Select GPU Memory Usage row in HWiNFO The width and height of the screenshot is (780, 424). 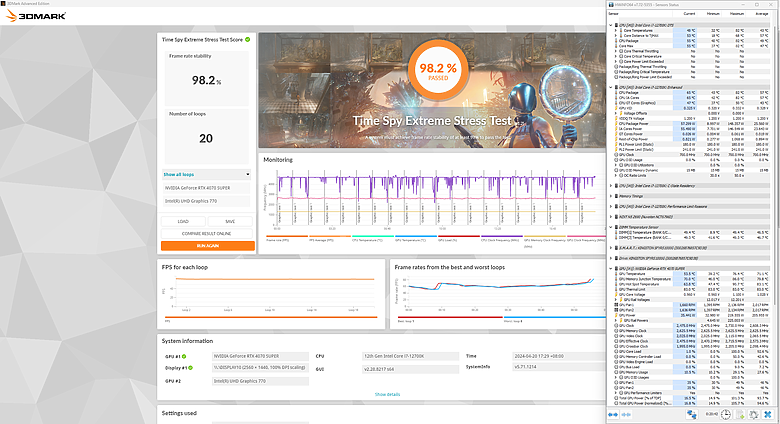coord(690,372)
